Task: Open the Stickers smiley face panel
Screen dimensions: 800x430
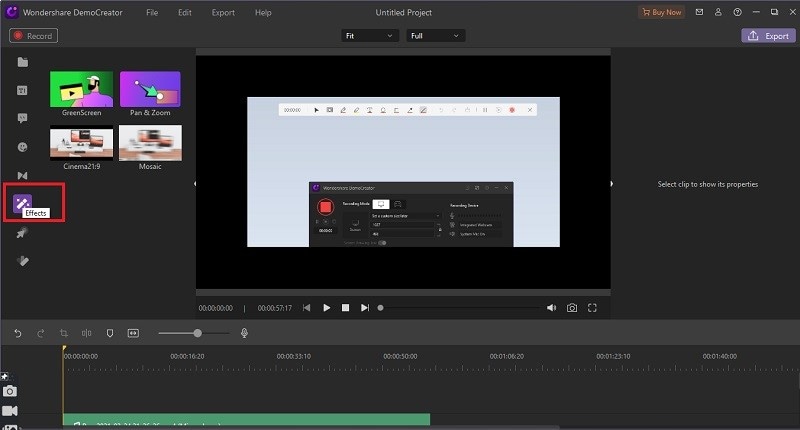Action: (x=22, y=147)
